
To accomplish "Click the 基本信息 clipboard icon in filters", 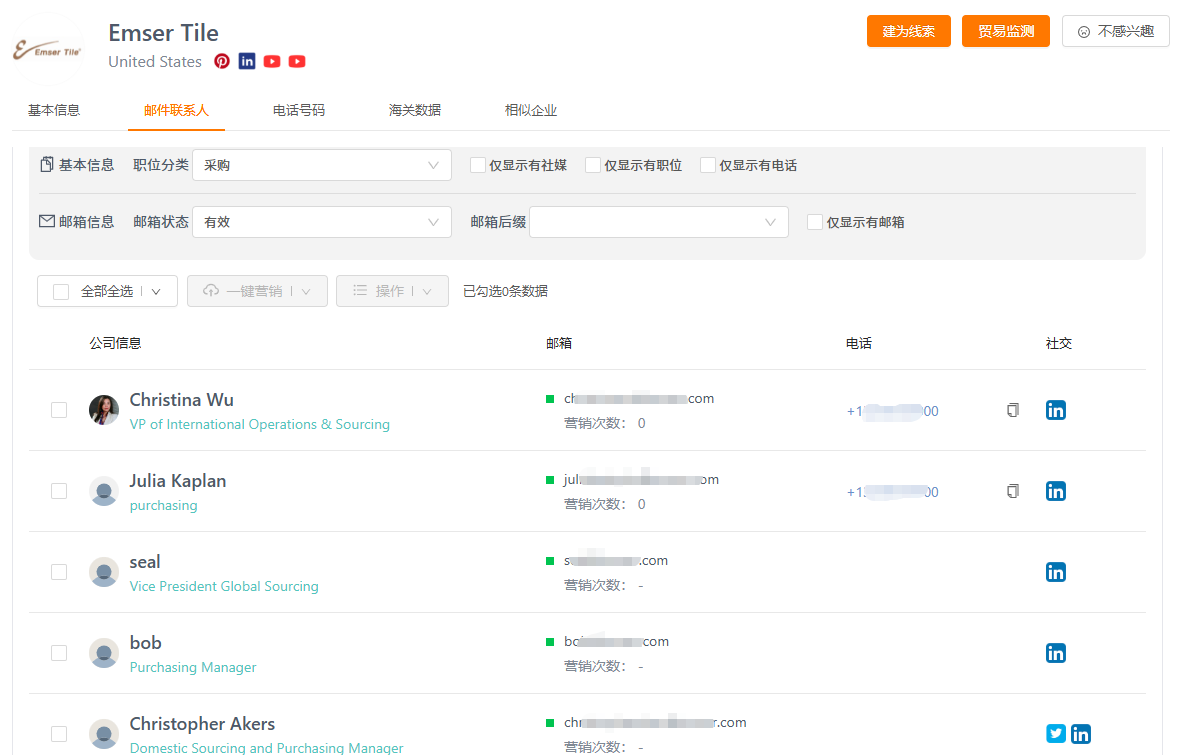I will [47, 165].
